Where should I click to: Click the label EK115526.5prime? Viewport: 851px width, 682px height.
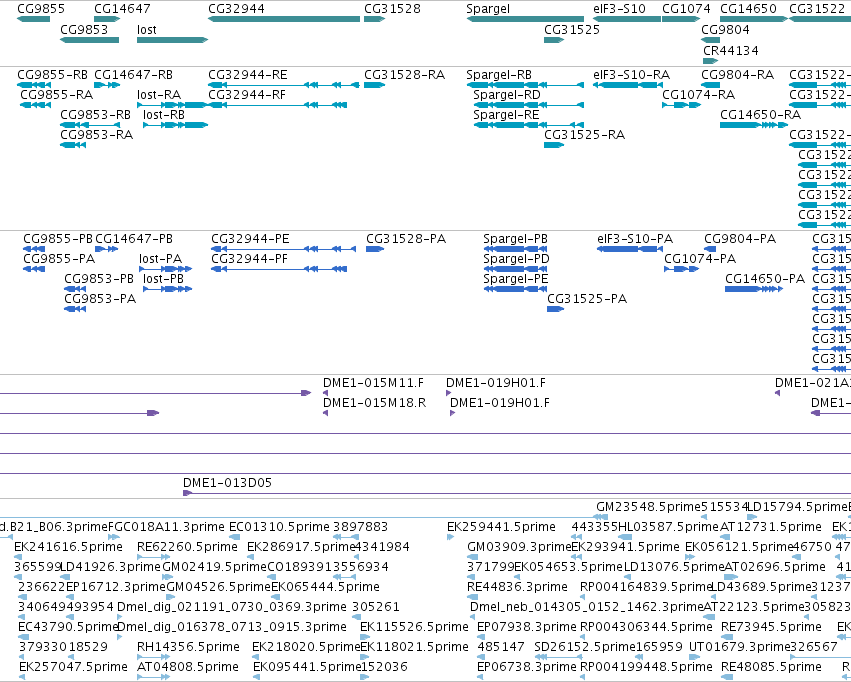(414, 627)
